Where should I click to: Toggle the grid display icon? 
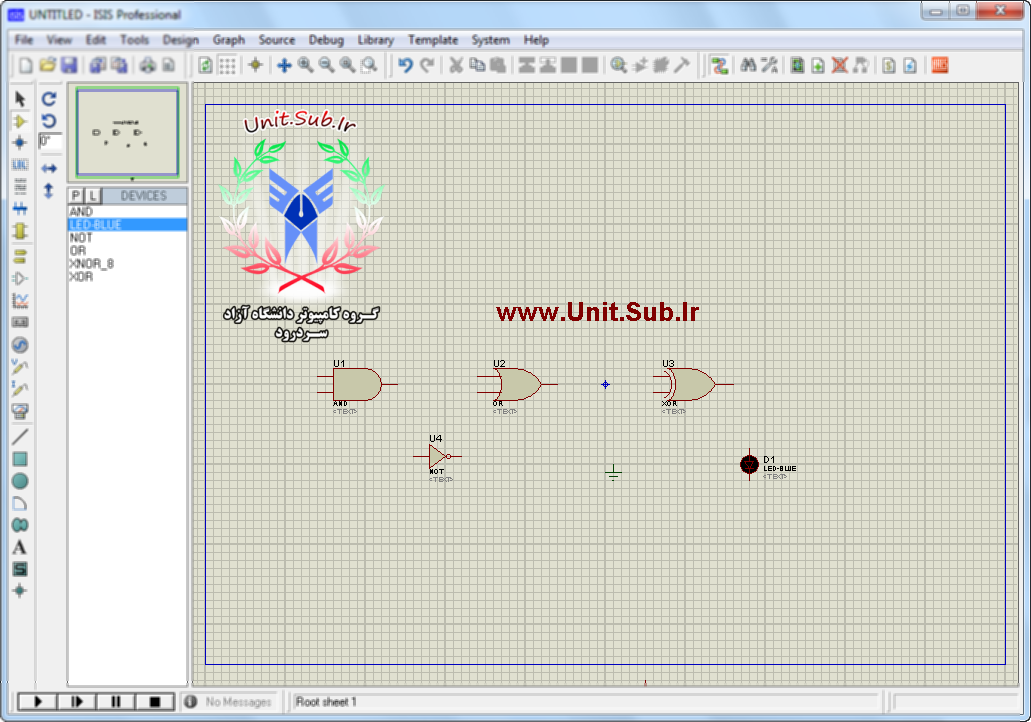(x=228, y=65)
